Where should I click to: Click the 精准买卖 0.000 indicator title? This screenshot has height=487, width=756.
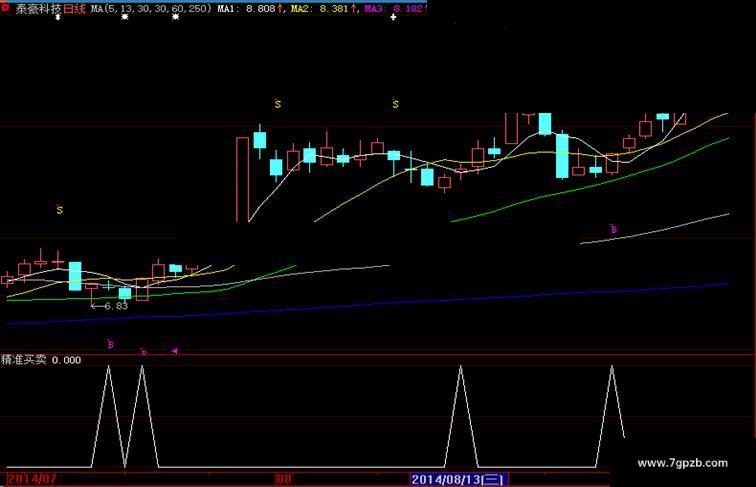41,360
